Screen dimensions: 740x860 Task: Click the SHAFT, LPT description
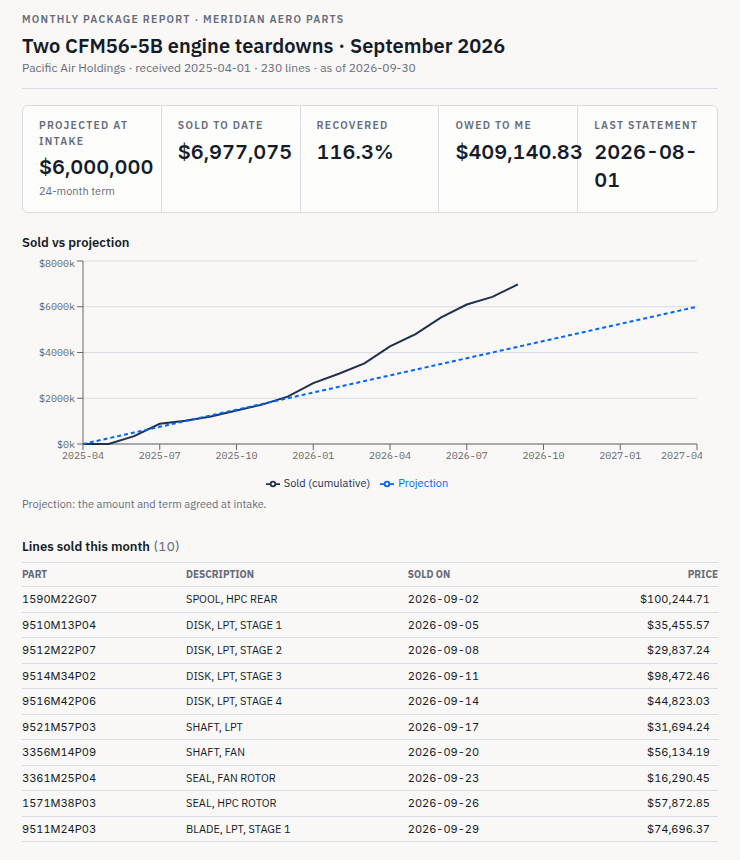click(x=214, y=727)
